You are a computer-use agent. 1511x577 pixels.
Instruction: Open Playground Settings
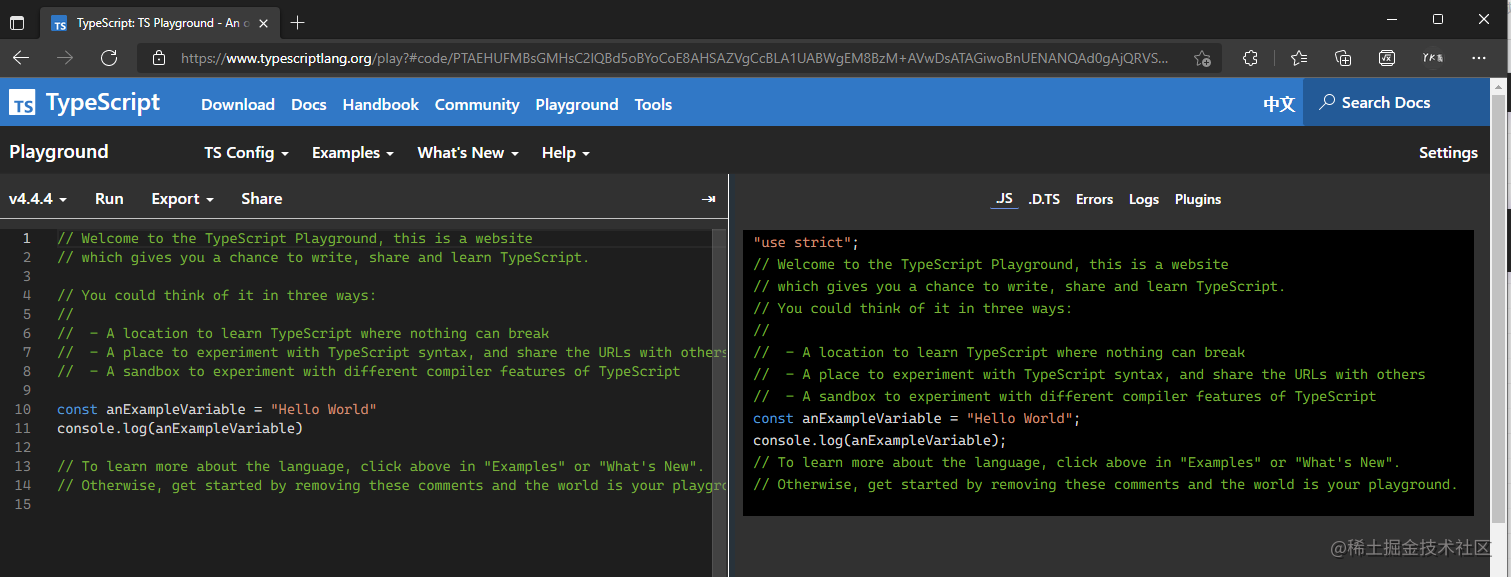[x=1447, y=153]
